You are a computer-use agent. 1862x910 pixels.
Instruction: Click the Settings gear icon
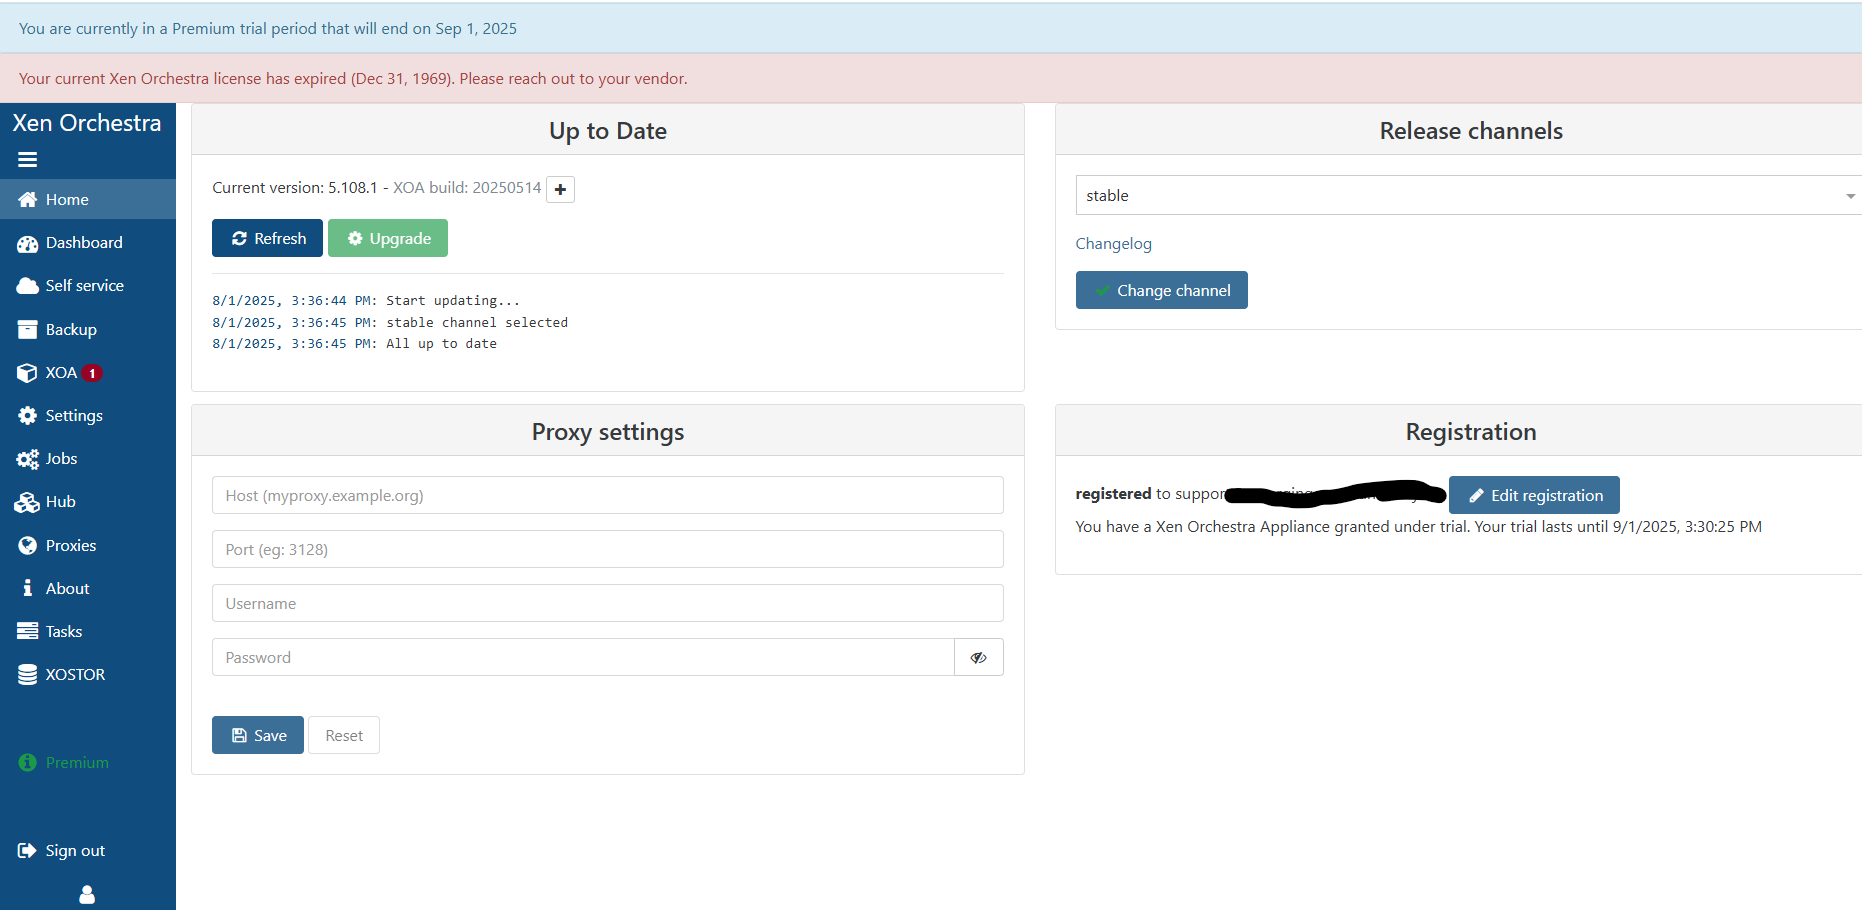click(x=27, y=416)
